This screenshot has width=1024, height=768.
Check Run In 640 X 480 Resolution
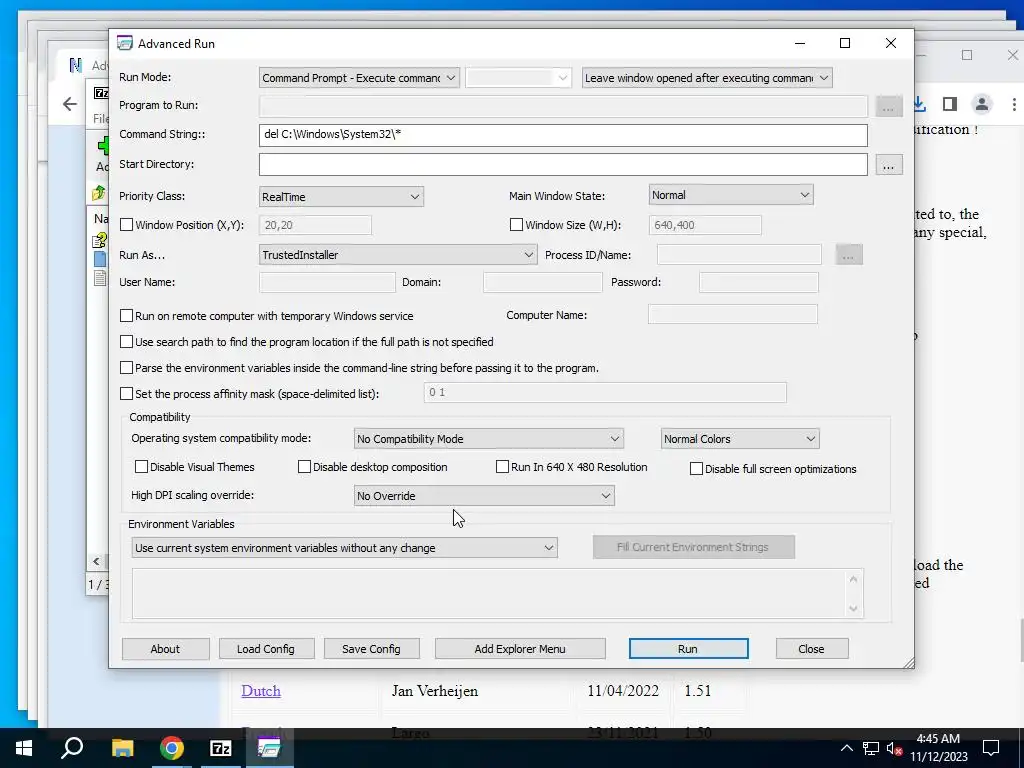pos(502,467)
